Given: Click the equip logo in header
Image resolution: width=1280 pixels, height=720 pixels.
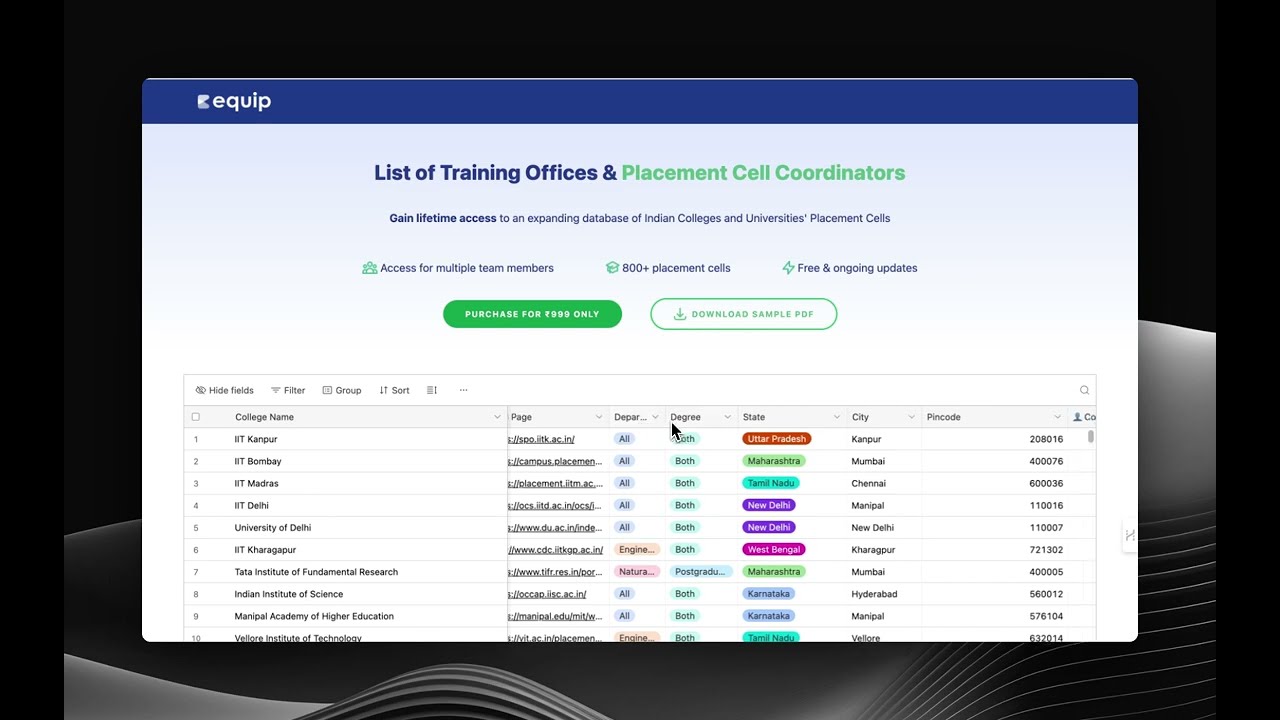Looking at the screenshot, I should coord(234,101).
